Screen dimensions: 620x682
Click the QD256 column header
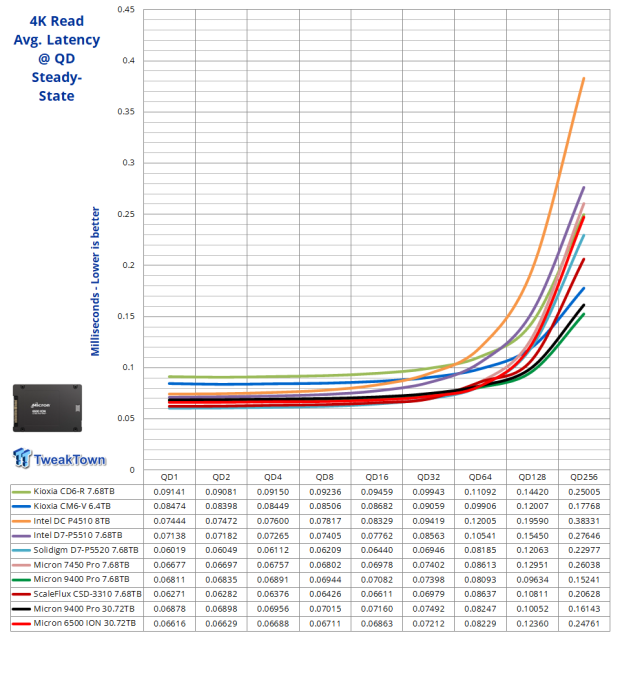click(584, 477)
